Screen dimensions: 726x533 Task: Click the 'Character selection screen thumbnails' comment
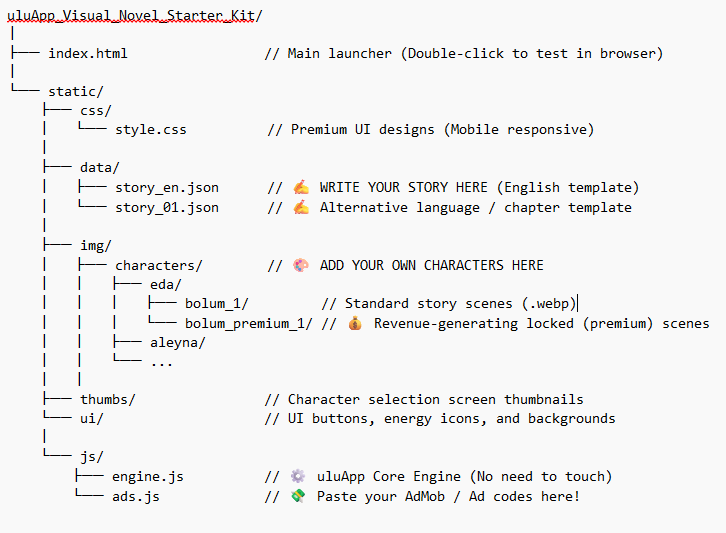424,400
